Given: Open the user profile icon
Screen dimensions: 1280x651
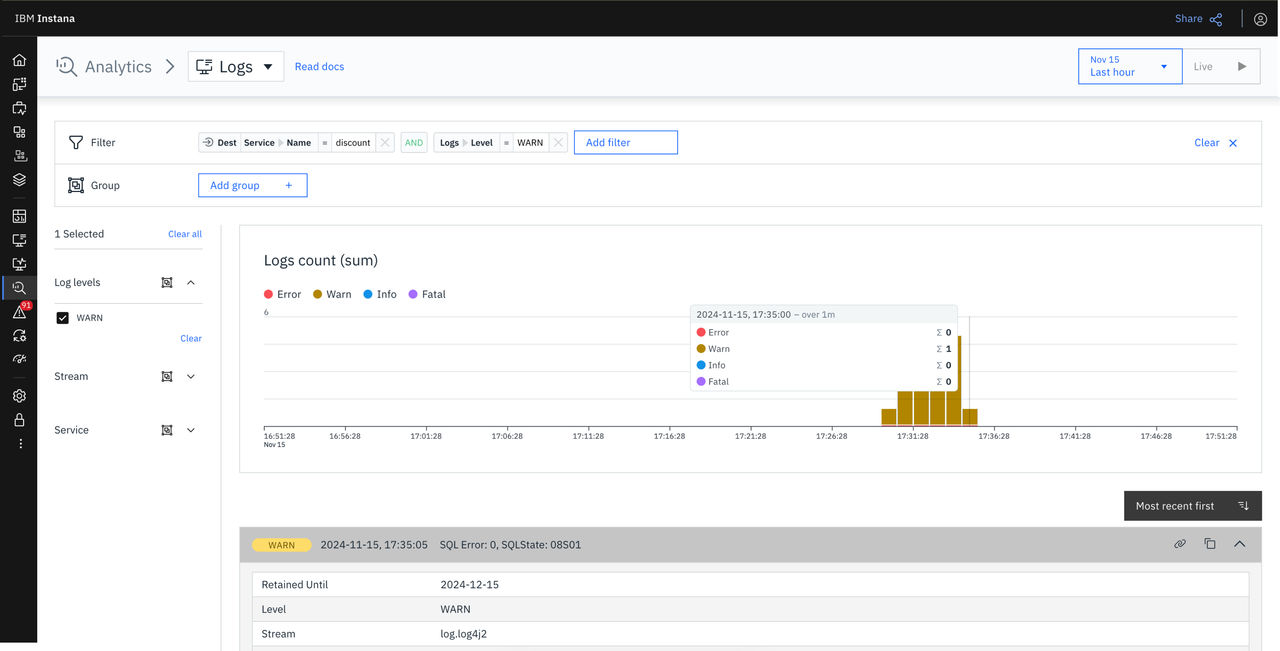Looking at the screenshot, I should 1260,19.
